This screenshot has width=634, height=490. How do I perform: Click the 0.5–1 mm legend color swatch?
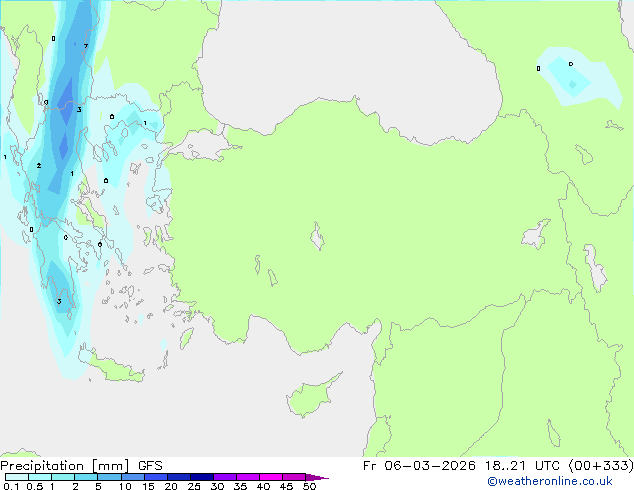pos(40,477)
